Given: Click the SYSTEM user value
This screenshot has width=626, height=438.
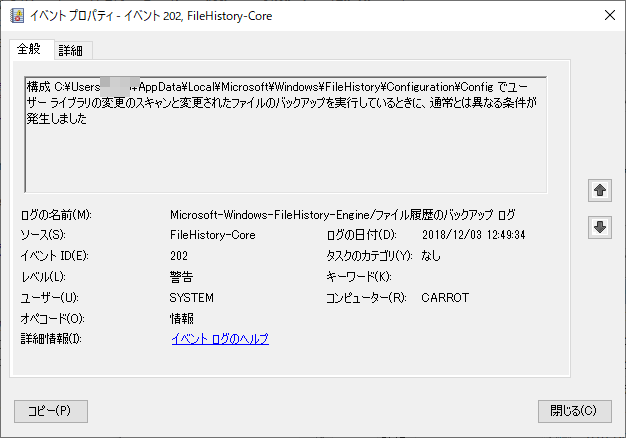Looking at the screenshot, I should click(x=192, y=298).
